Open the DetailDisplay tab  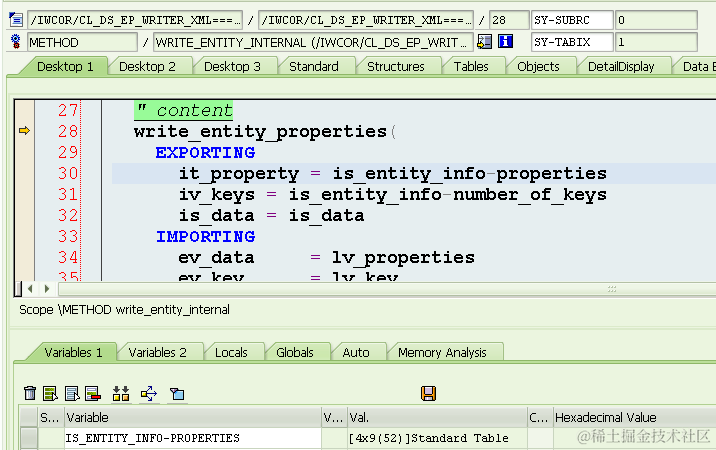pos(621,67)
